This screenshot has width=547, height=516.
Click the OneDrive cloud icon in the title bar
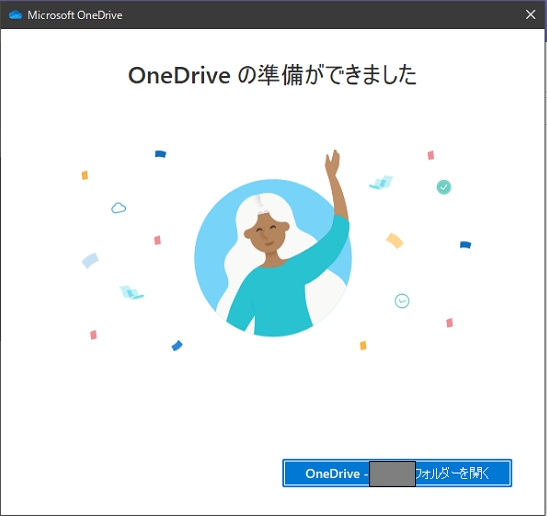point(15,15)
